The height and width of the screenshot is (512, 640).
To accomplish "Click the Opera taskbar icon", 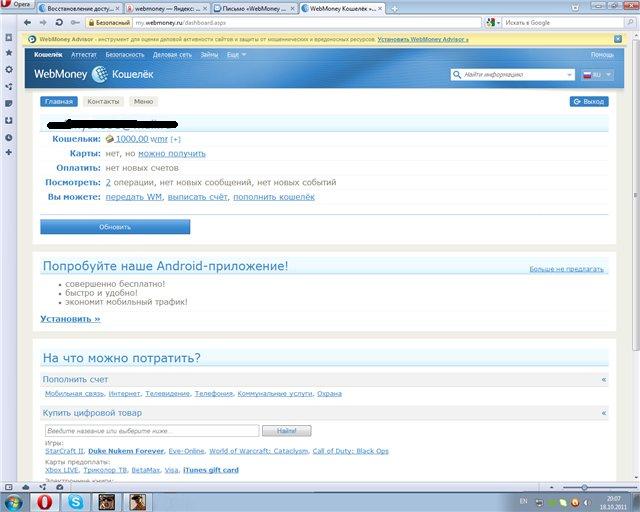I will point(45,502).
